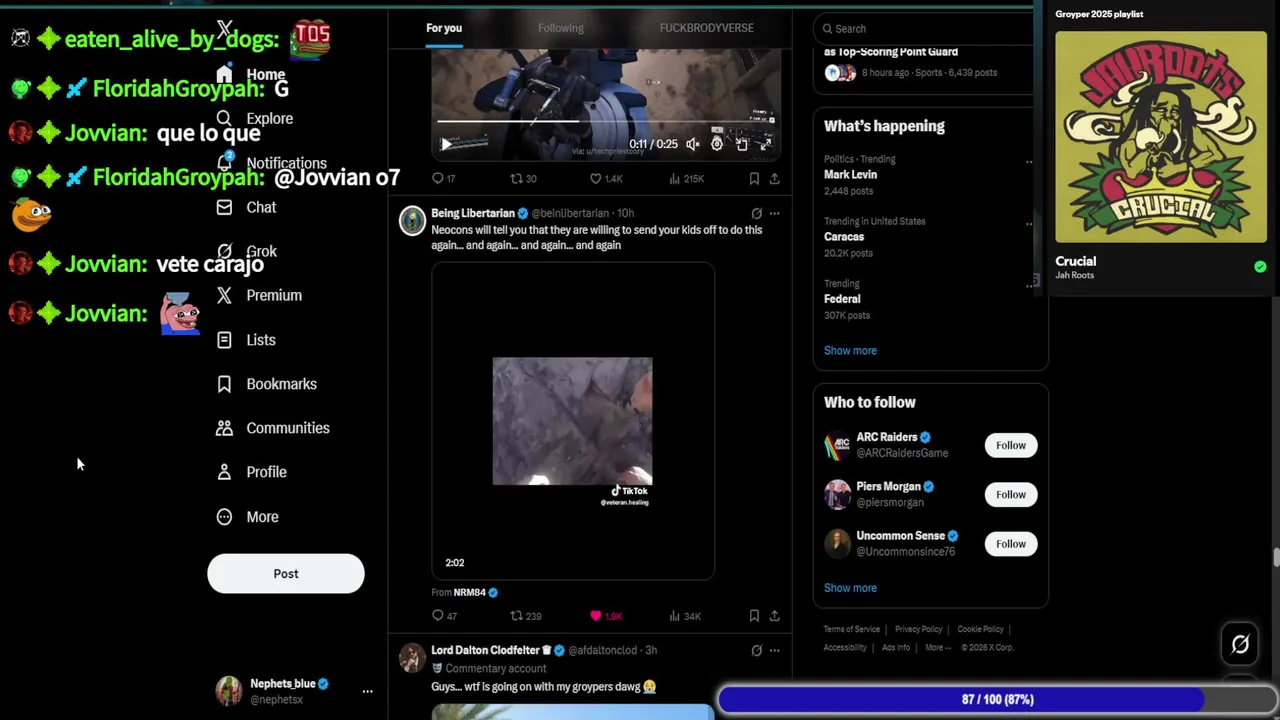
Task: Open the Terms of Service link
Action: point(852,629)
